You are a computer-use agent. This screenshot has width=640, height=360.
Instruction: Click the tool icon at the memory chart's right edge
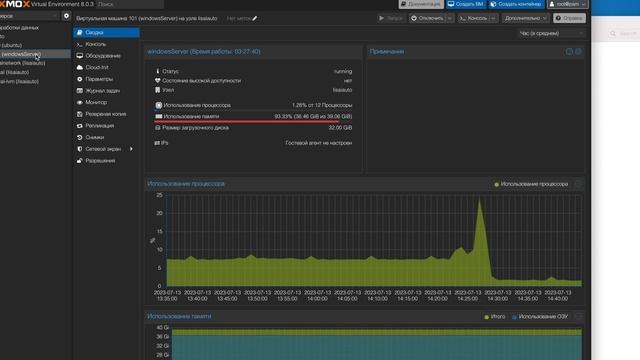click(x=578, y=316)
